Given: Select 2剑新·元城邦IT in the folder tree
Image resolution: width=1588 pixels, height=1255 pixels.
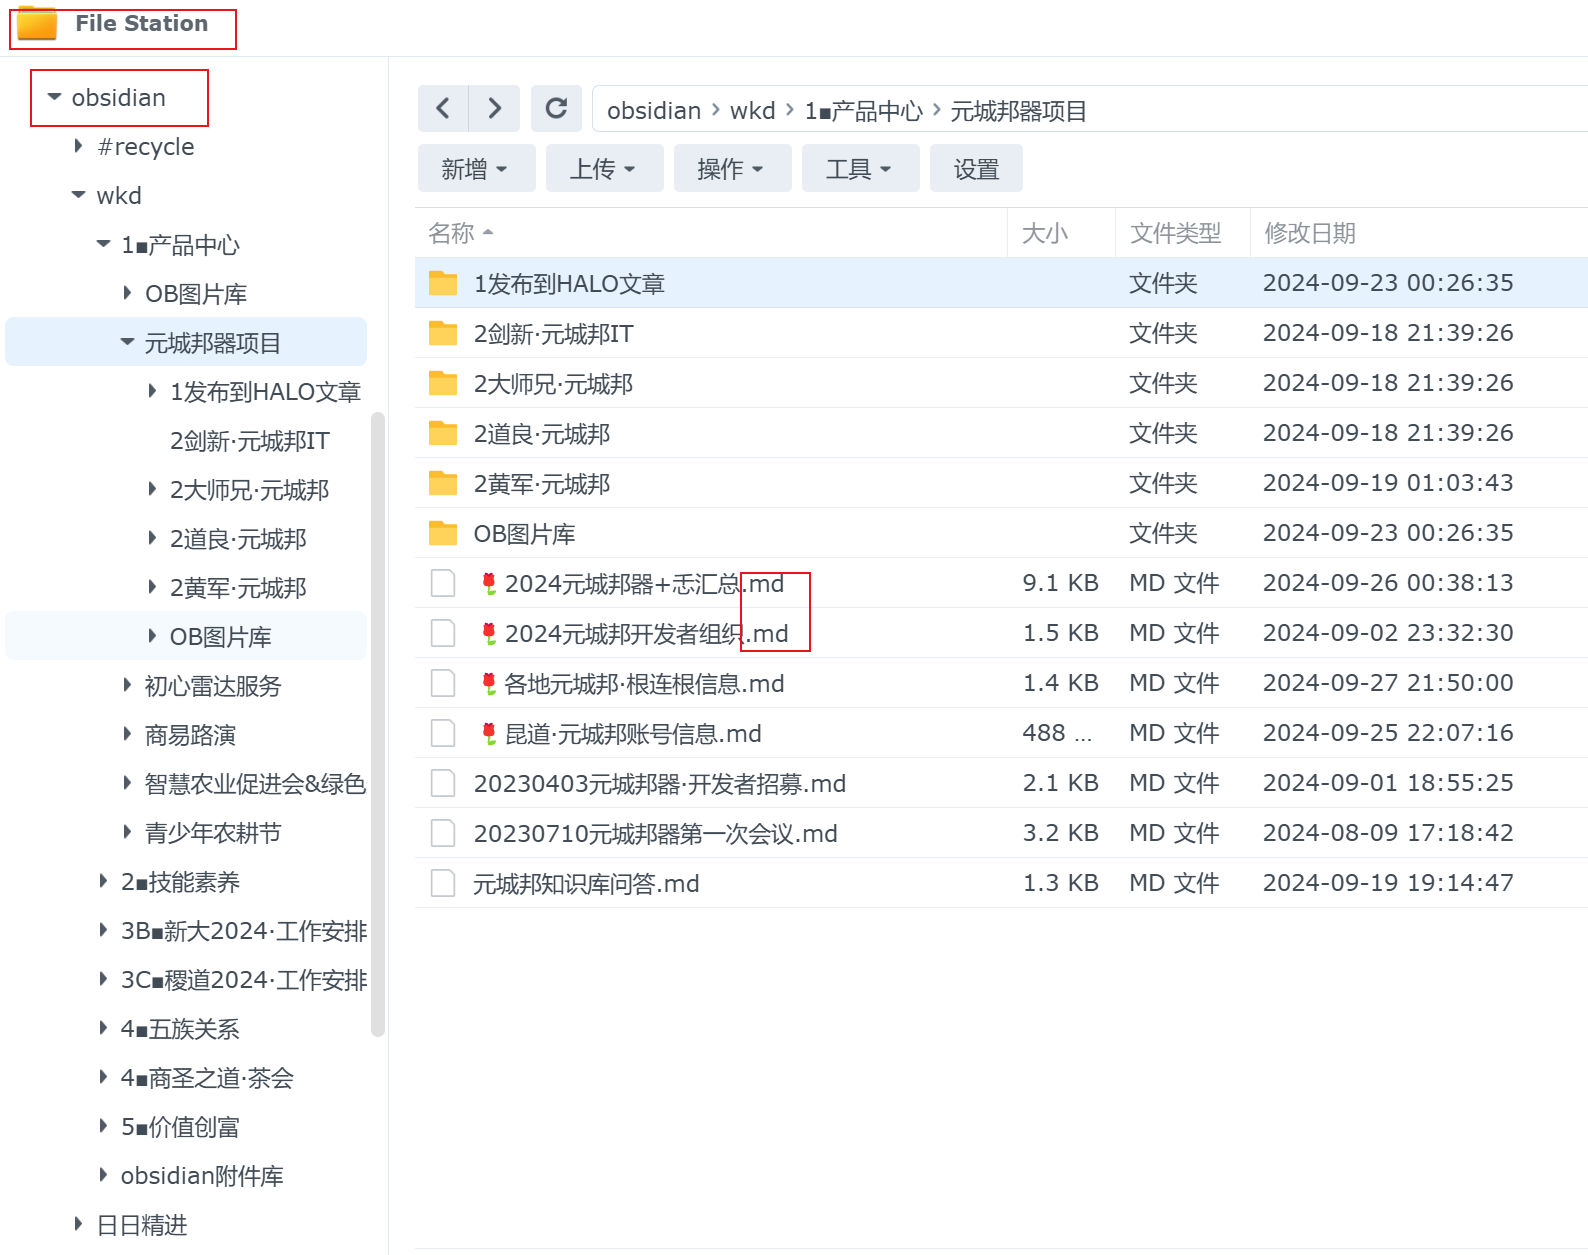Looking at the screenshot, I should [250, 441].
